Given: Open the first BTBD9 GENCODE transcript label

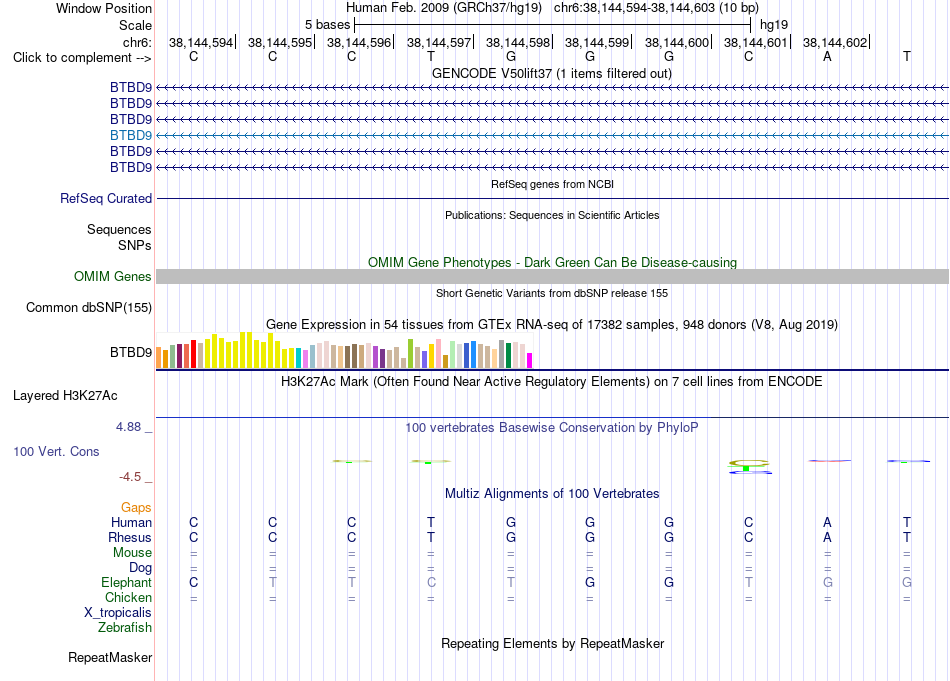Looking at the screenshot, I should click(131, 87).
